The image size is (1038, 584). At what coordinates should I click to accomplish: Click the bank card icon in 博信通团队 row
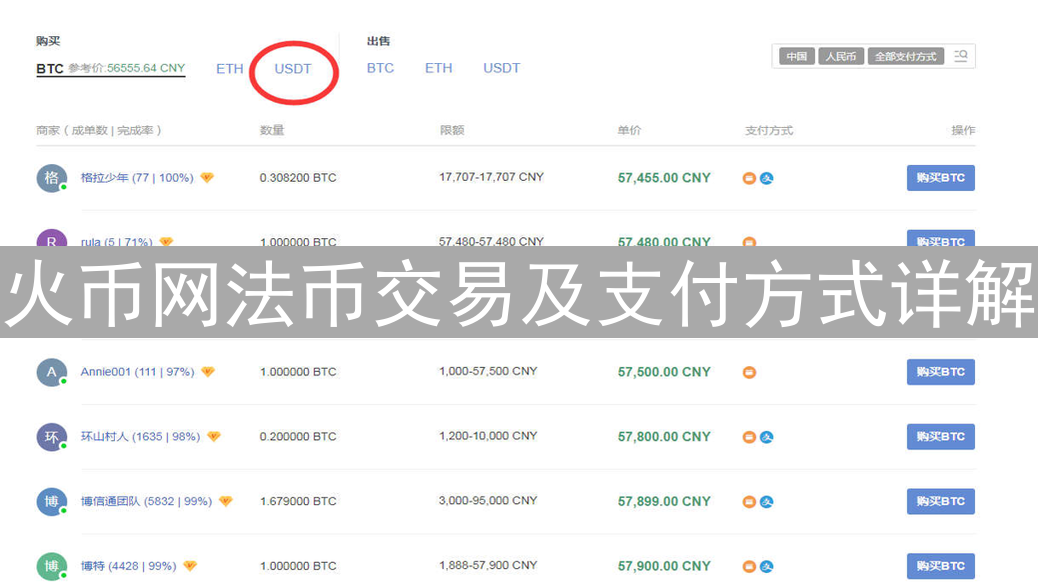pyautogui.click(x=749, y=502)
